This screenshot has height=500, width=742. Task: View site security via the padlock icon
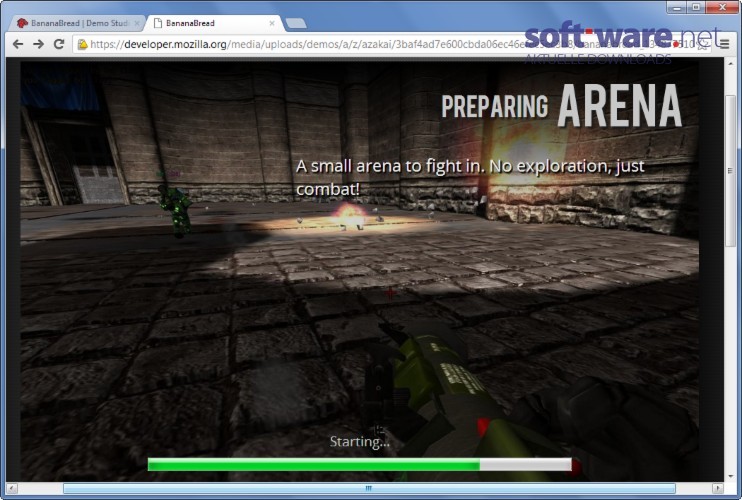click(x=83, y=44)
